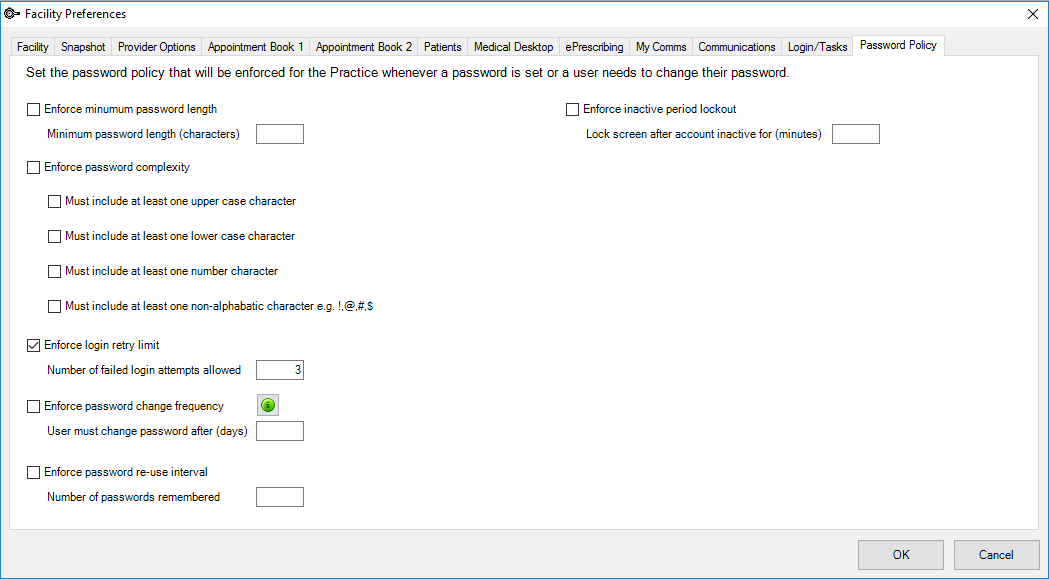The height and width of the screenshot is (579, 1049).
Task: Select the Password Policy tab
Action: [x=898, y=45]
